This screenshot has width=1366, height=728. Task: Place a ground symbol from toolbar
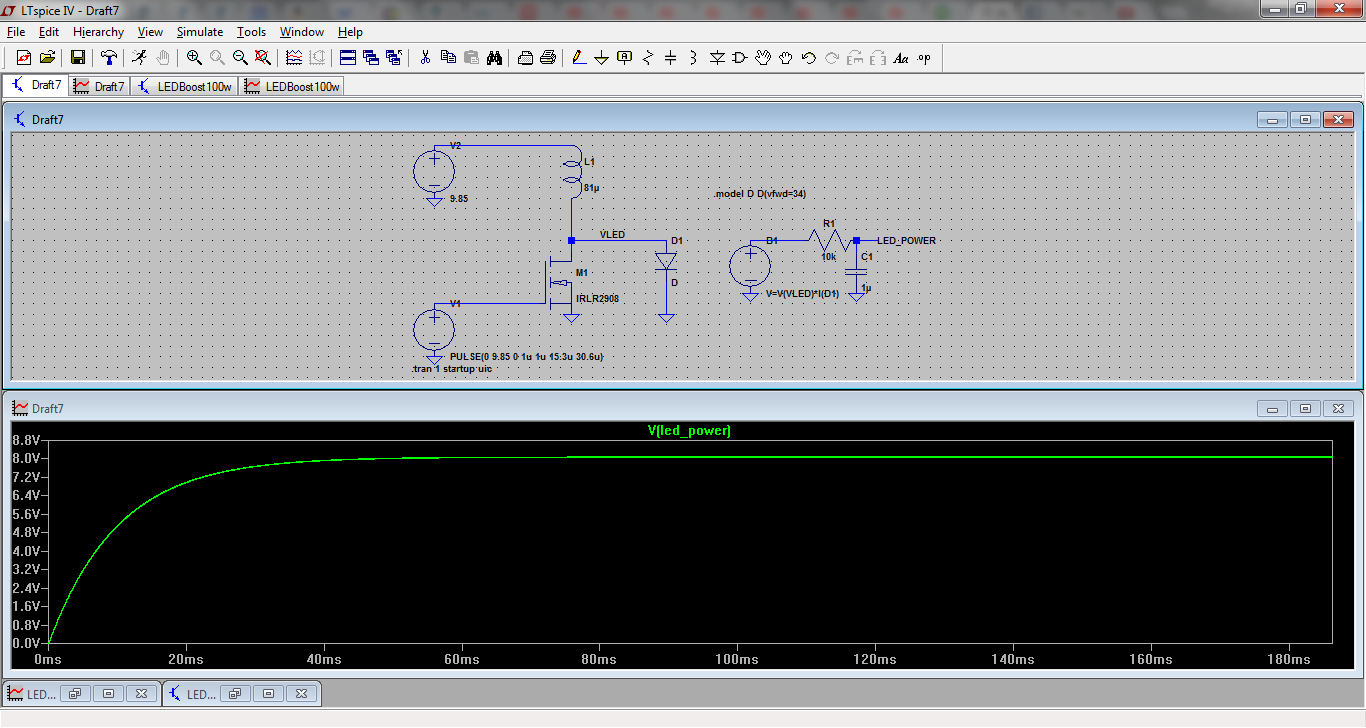[x=601, y=58]
